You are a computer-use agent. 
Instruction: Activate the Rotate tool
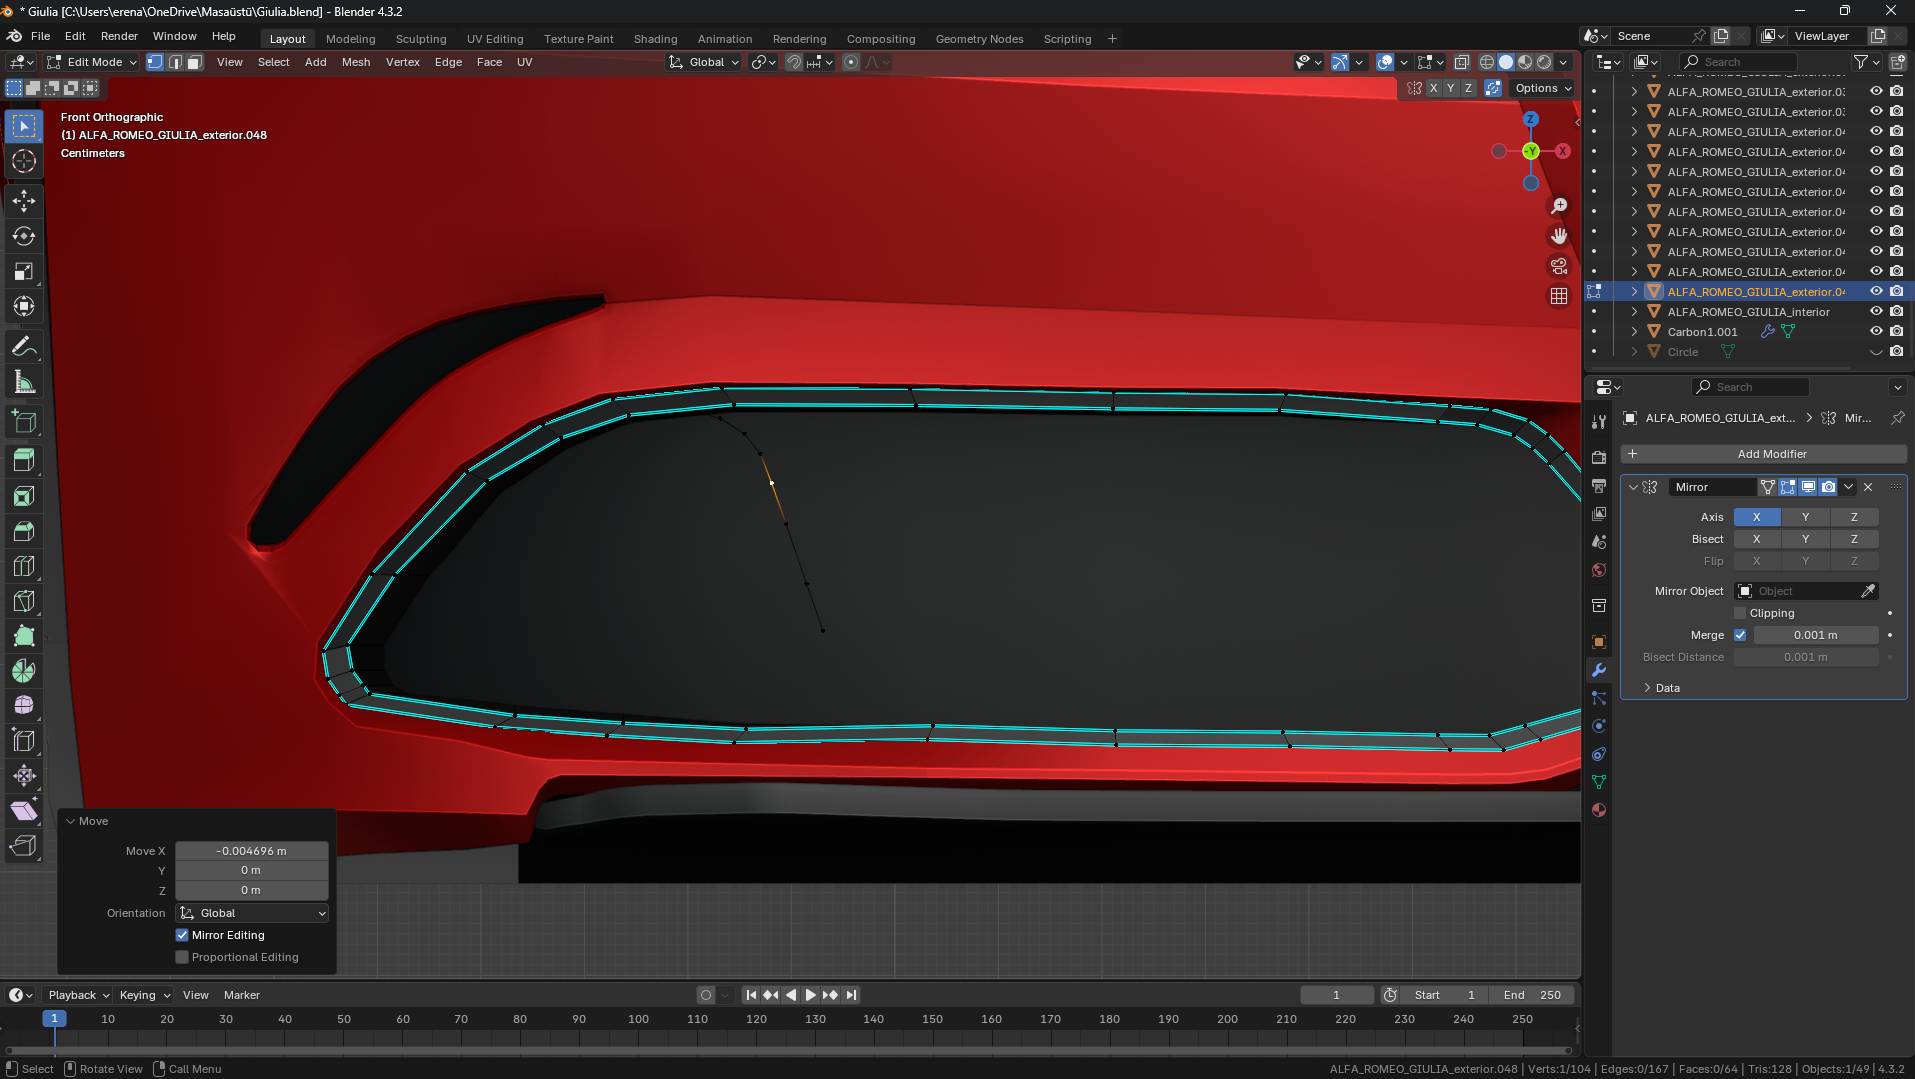point(24,236)
